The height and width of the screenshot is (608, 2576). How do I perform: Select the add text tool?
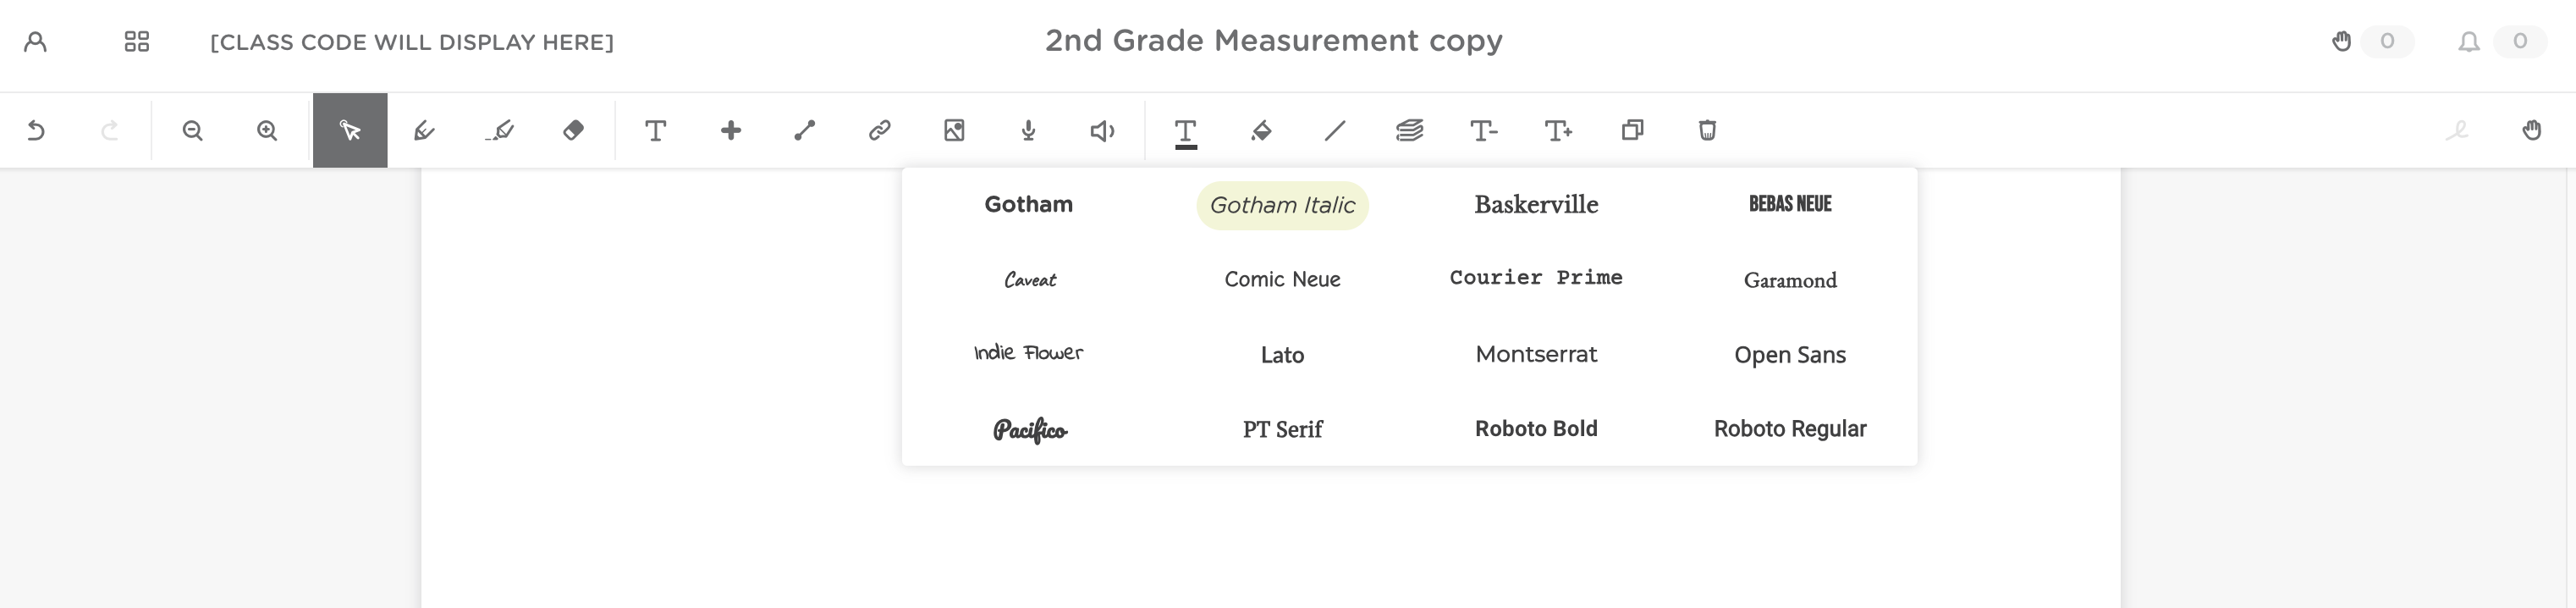click(x=656, y=131)
